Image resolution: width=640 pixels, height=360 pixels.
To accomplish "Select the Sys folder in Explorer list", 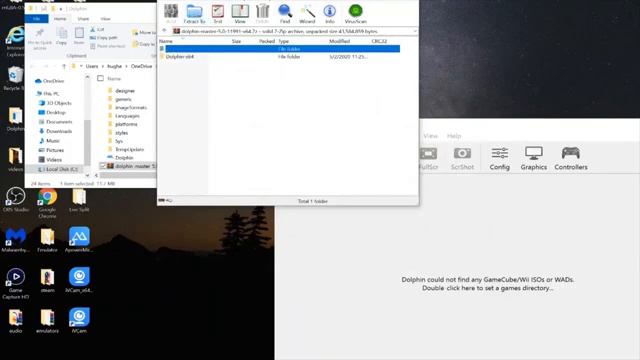I will (115, 141).
